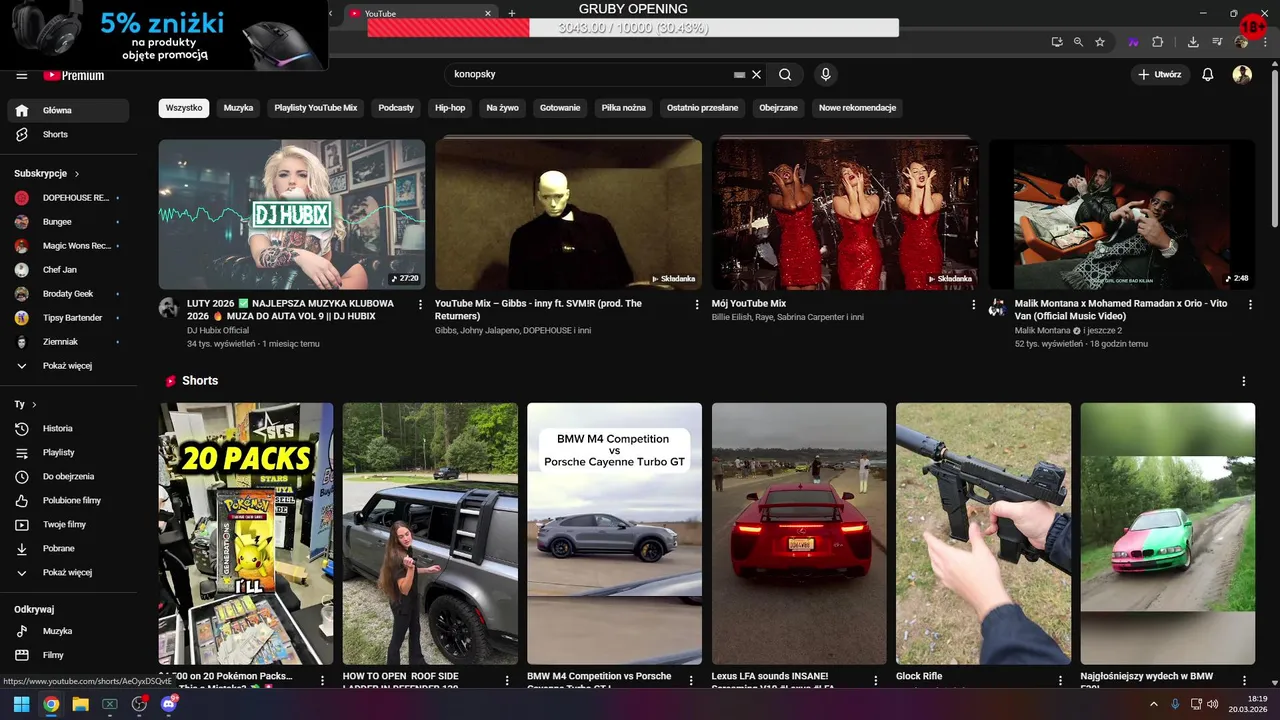
Task: Open the Windows Start menu
Action: pyautogui.click(x=21, y=704)
